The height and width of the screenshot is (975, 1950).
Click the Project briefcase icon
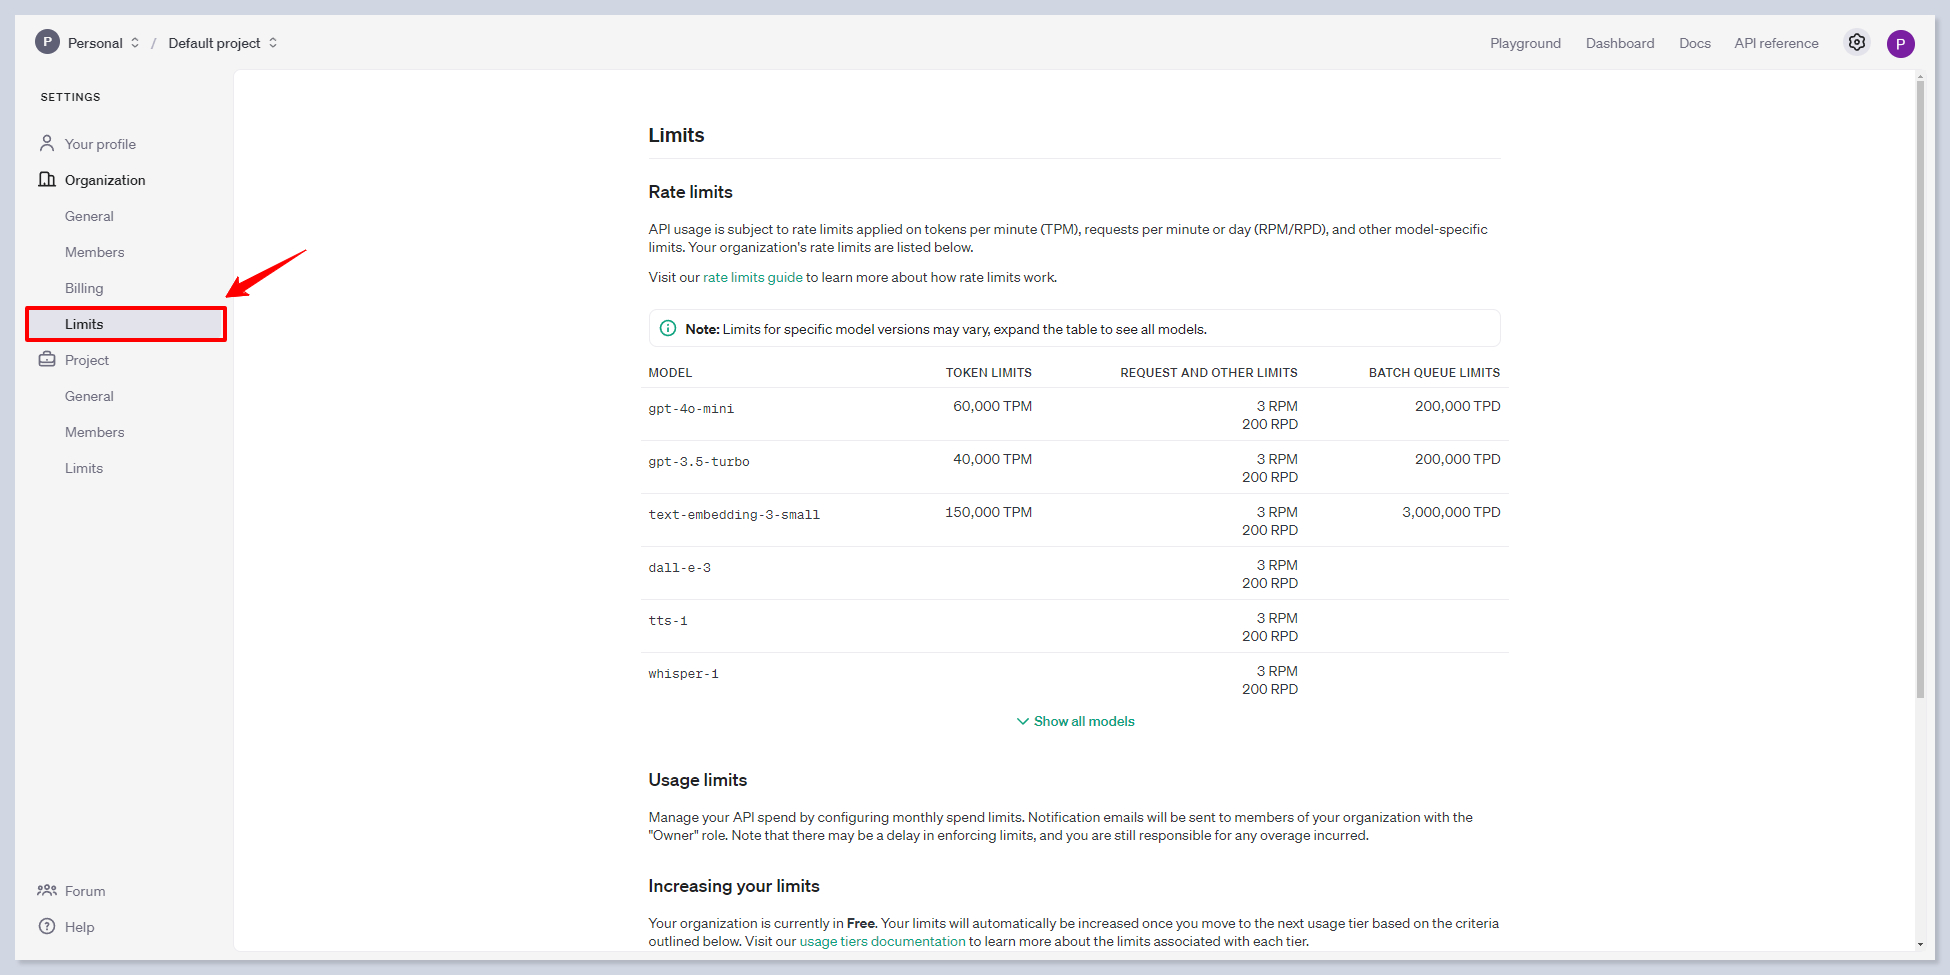47,360
